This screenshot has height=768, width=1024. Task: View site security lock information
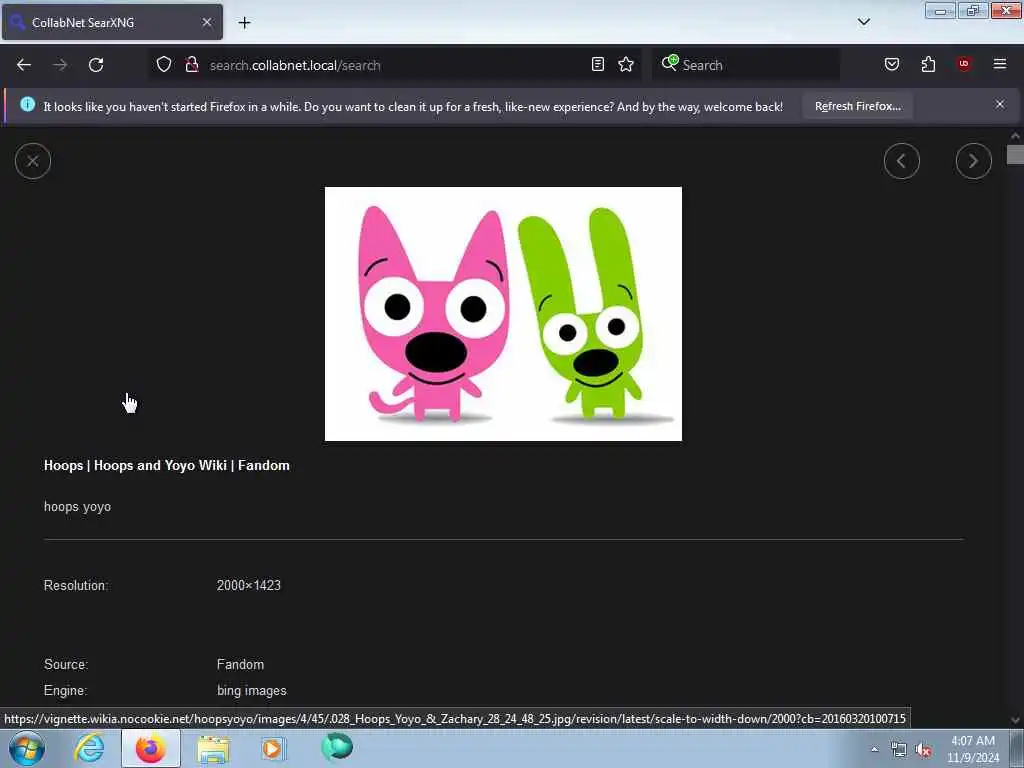(191, 65)
